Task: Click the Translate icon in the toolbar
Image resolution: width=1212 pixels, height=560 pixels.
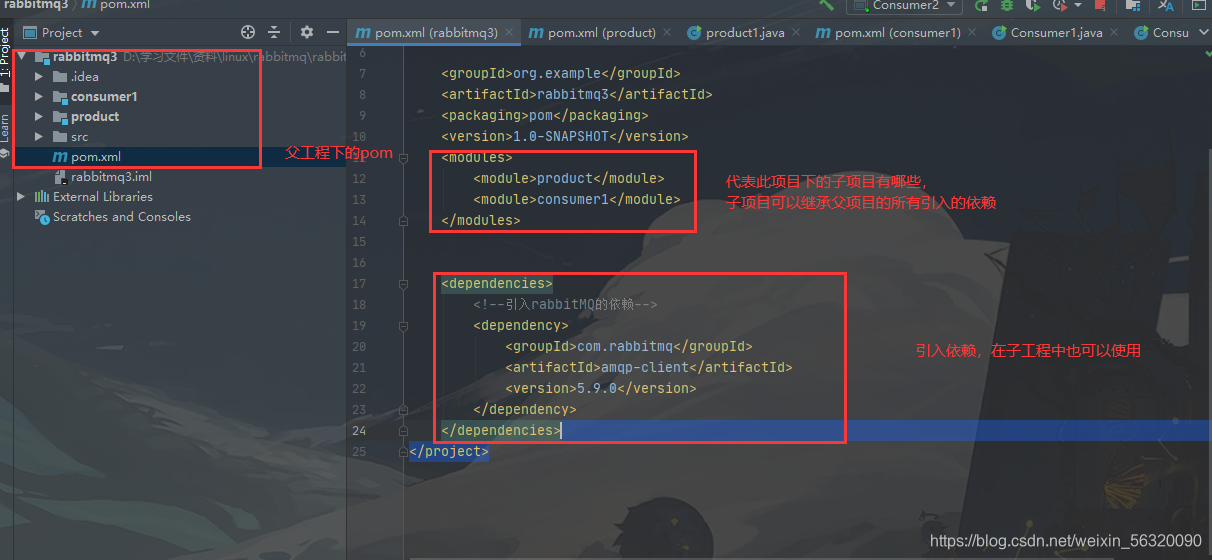Action: (1165, 5)
